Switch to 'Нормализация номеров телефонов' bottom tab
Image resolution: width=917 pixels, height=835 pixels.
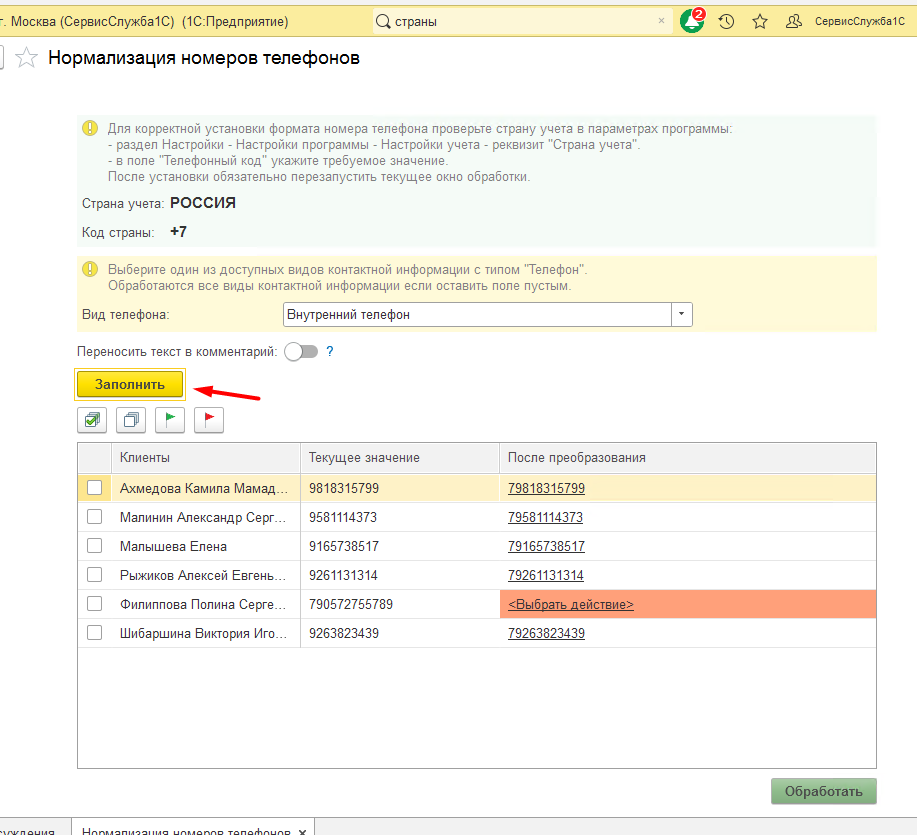[186, 830]
